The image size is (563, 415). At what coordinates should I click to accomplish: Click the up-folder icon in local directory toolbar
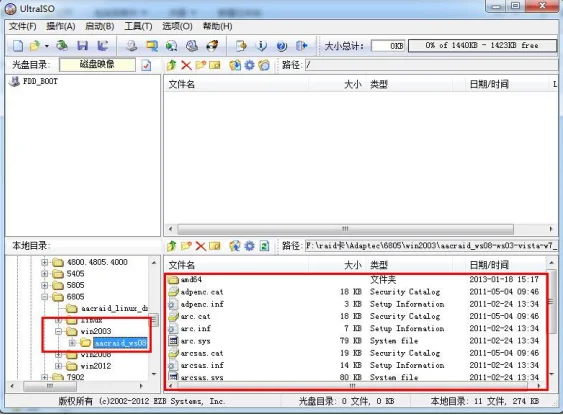tap(172, 246)
